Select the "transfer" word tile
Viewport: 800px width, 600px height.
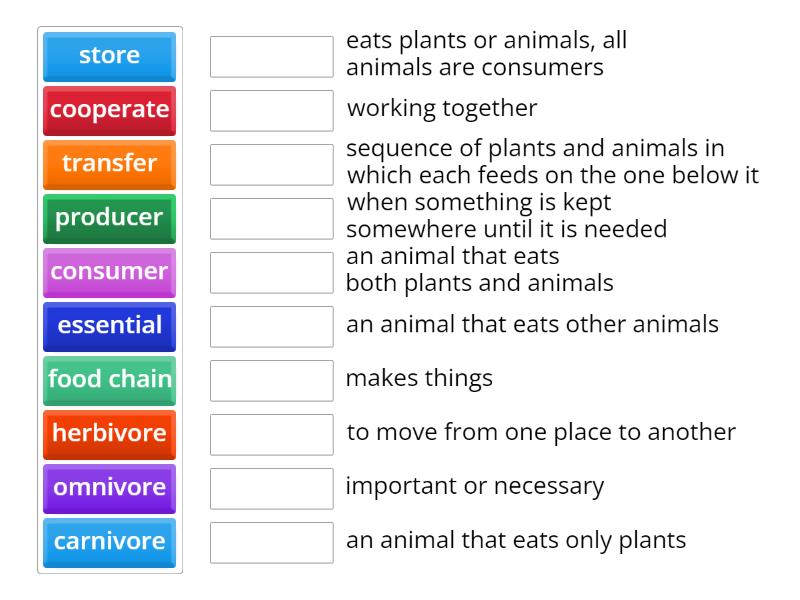click(x=109, y=164)
